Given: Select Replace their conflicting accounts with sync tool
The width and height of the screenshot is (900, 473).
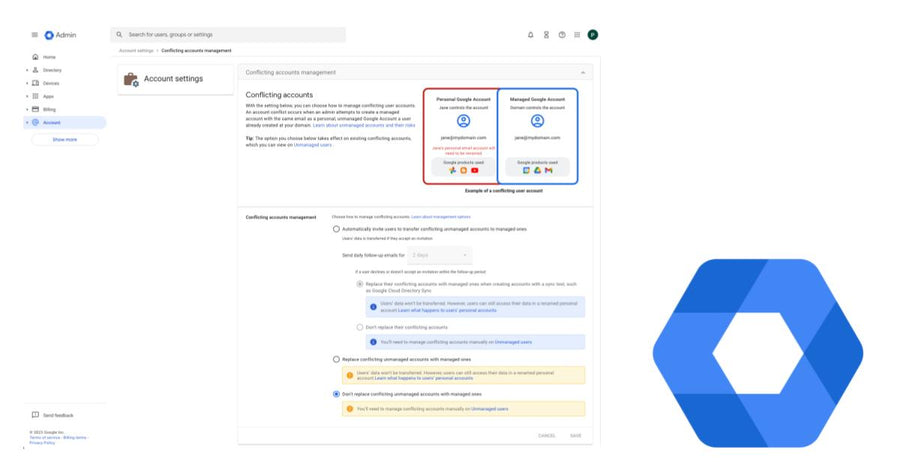Looking at the screenshot, I should (x=360, y=284).
